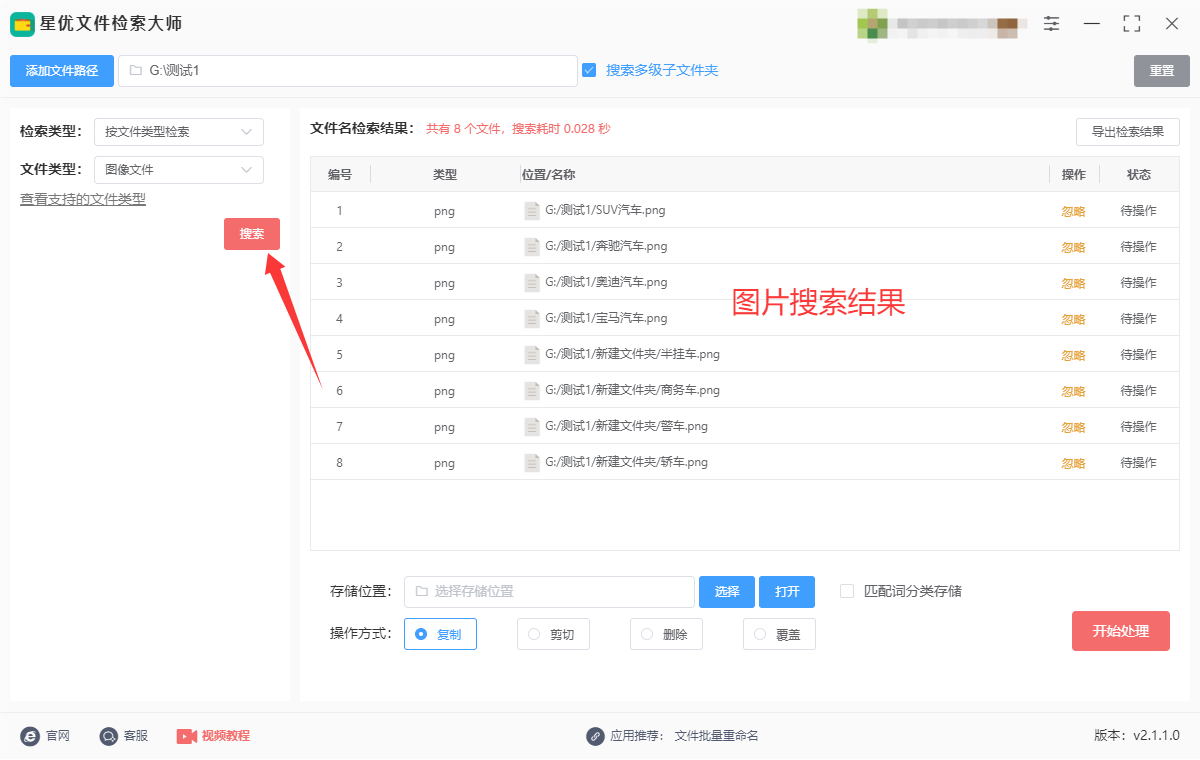Click the file icon beside 商务车.png
The width and height of the screenshot is (1200, 760).
click(x=532, y=391)
